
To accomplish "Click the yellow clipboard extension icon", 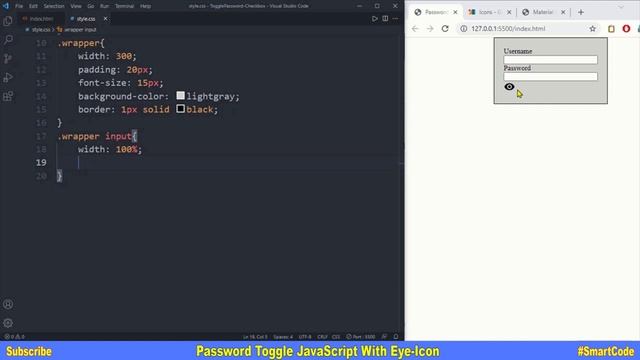I will [611, 29].
